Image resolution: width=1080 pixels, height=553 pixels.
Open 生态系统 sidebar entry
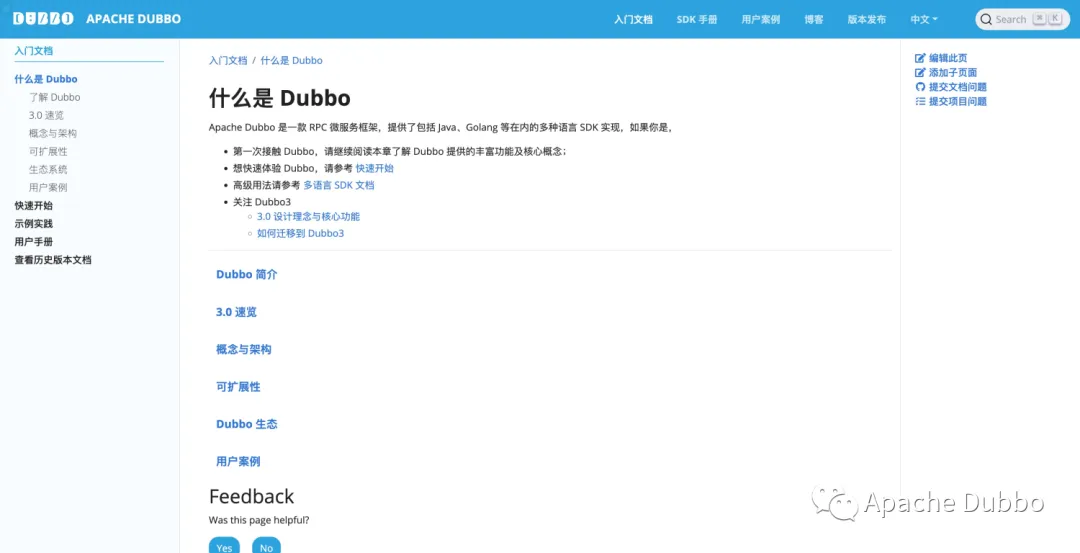click(48, 169)
